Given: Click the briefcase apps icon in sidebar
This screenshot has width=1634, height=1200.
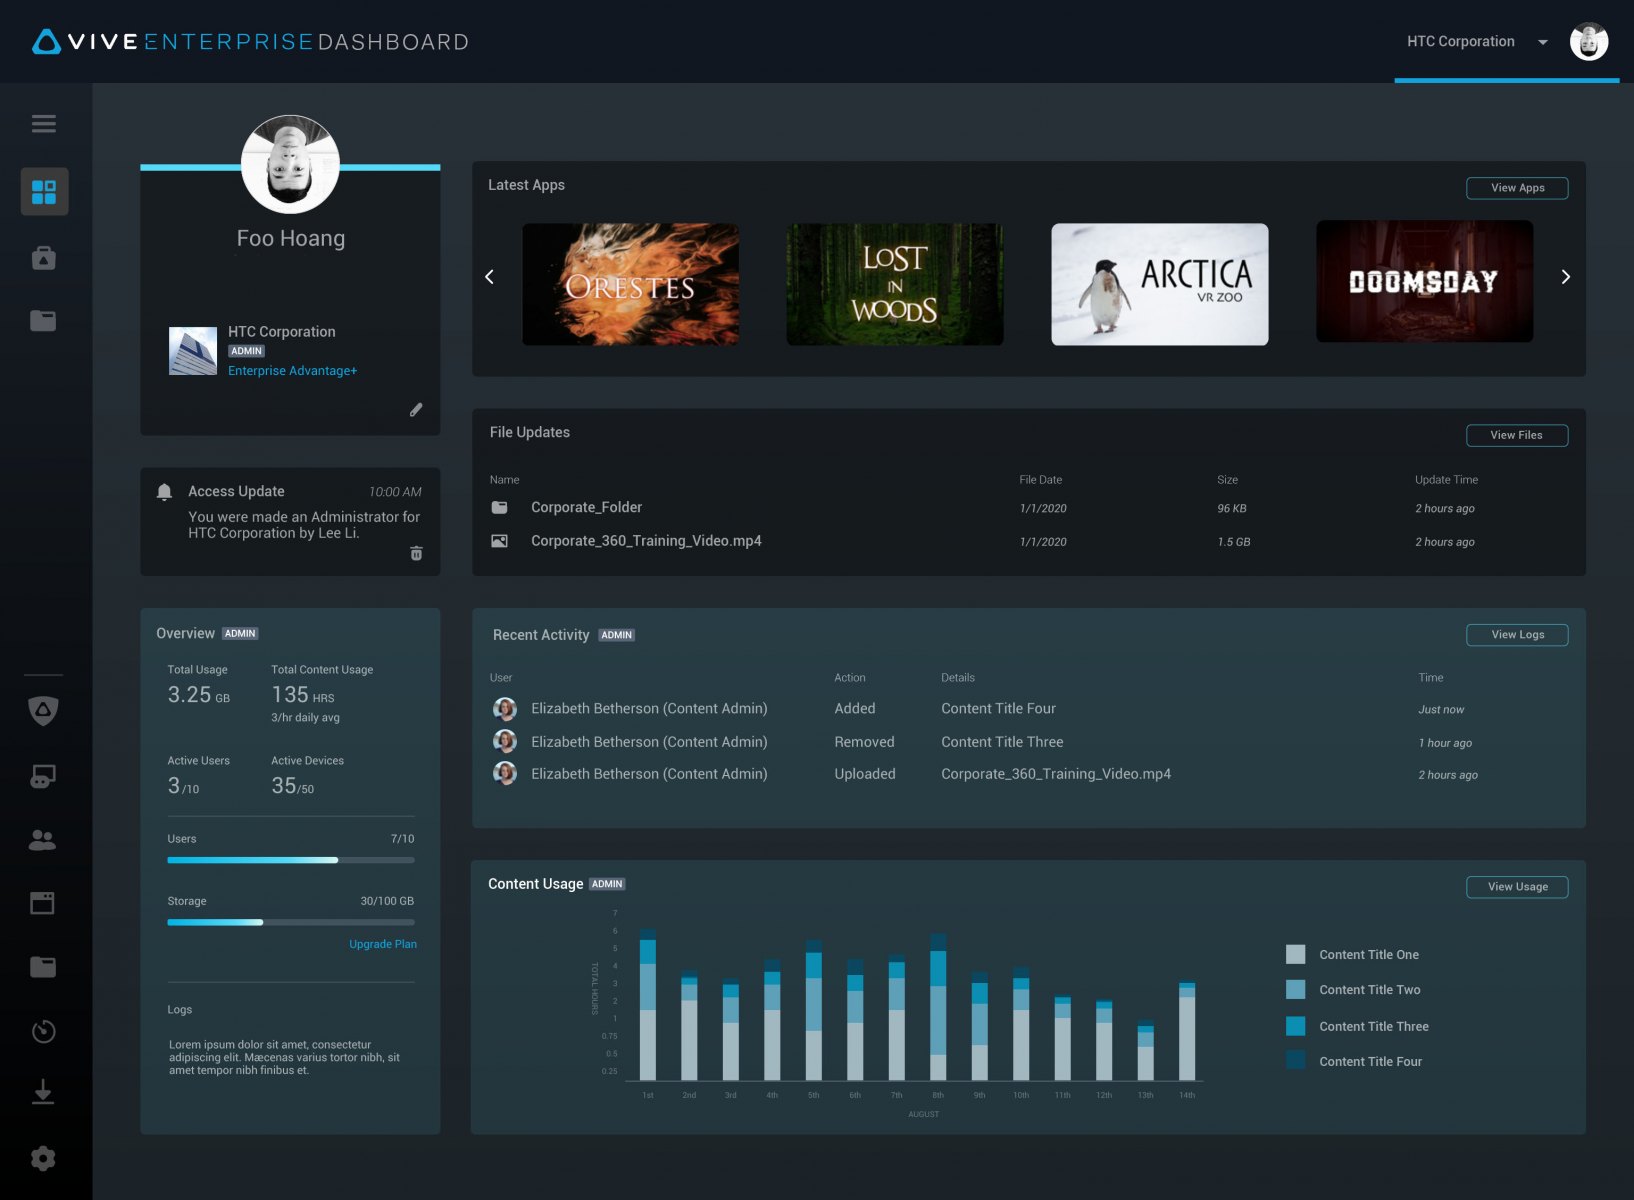Looking at the screenshot, I should tap(43, 258).
